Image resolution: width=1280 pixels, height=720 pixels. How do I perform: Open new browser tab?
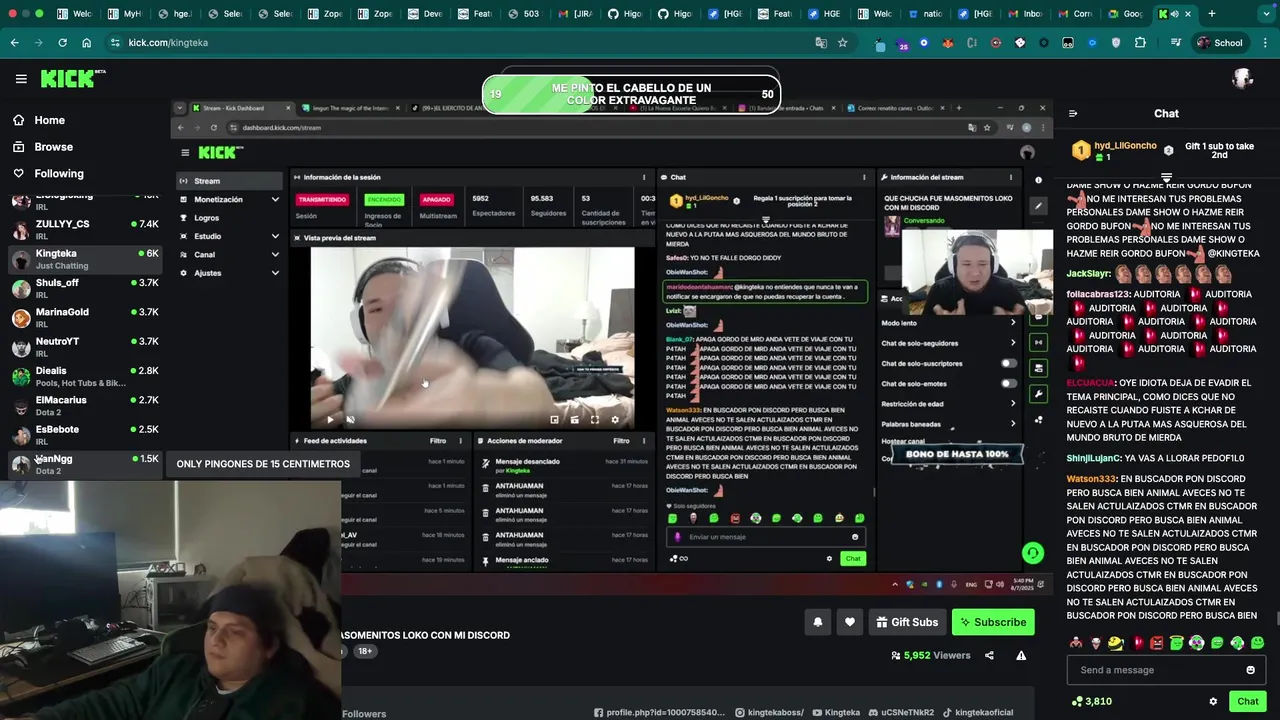(1212, 14)
